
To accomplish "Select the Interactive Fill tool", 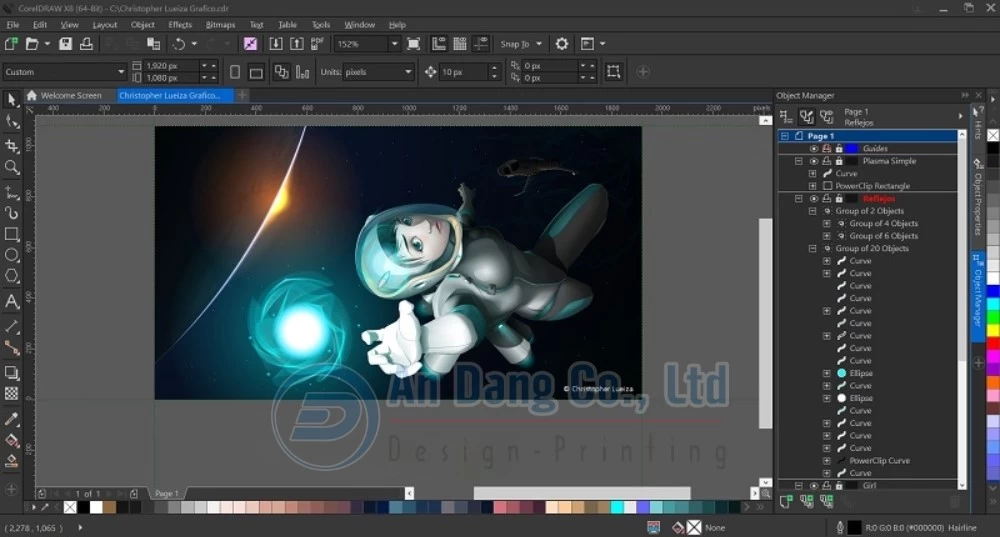I will tap(11, 439).
